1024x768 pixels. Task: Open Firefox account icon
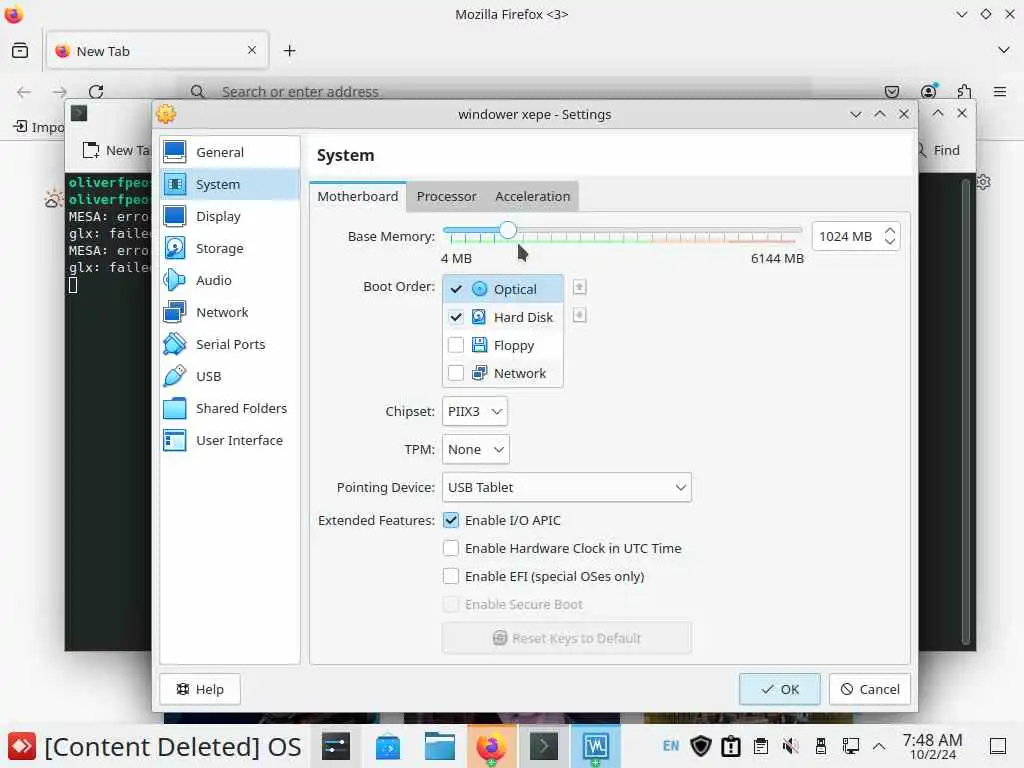tap(928, 91)
